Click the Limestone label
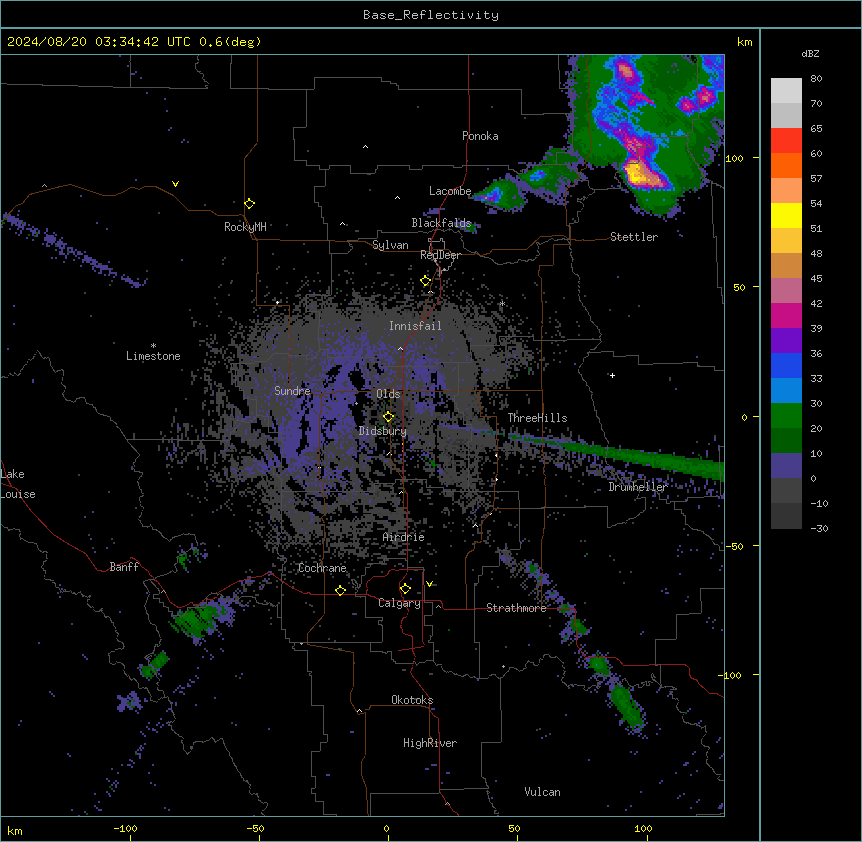Viewport: 862px width, 842px height. click(x=153, y=356)
